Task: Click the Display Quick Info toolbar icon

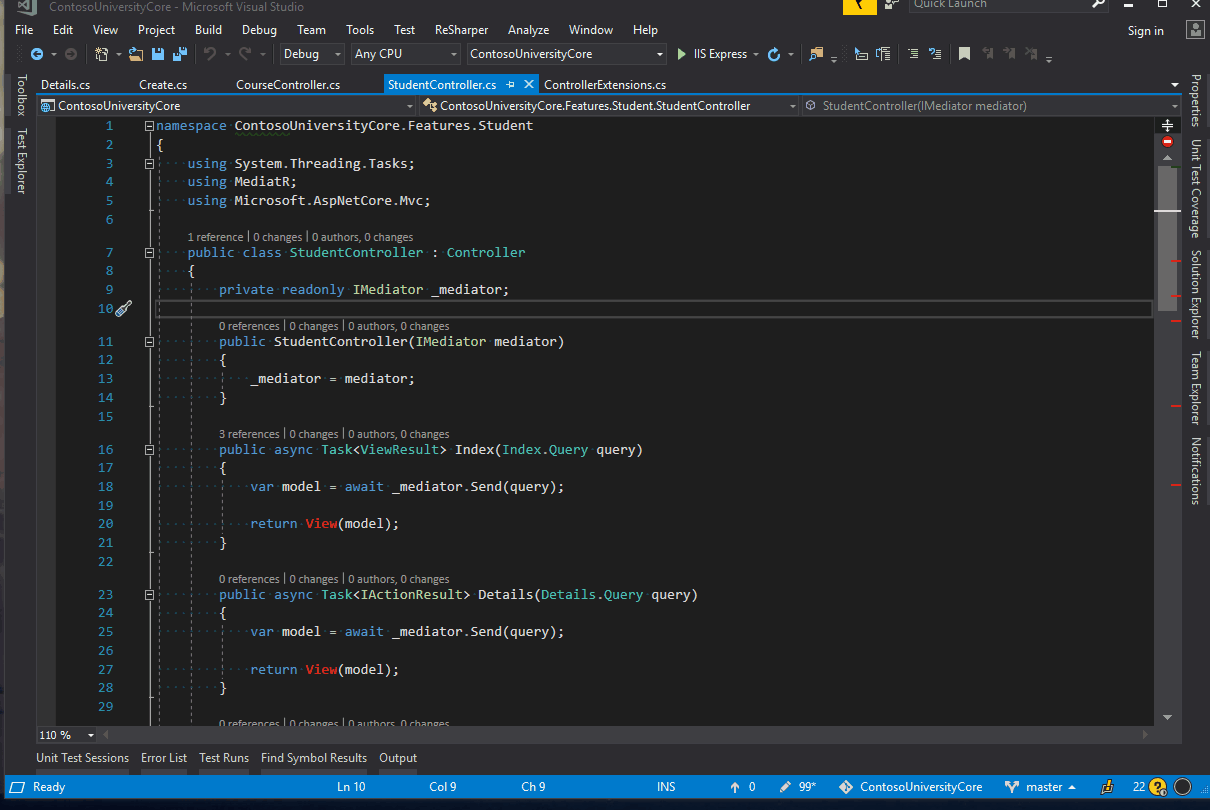Action: coord(862,54)
